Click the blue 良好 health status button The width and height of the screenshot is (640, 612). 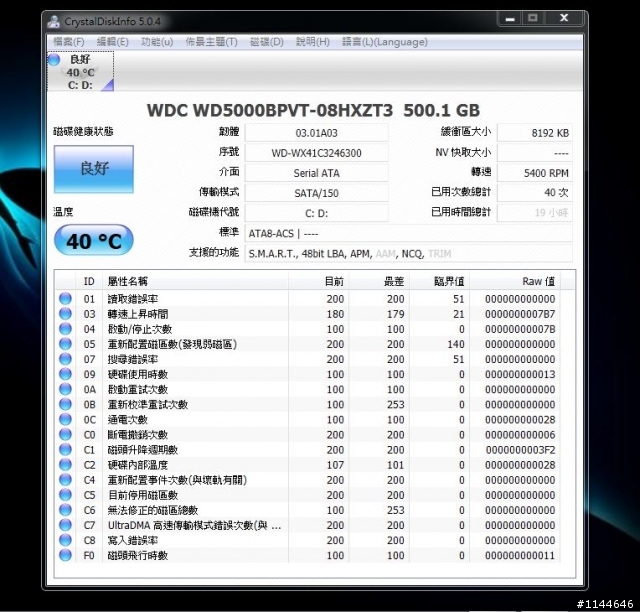[x=94, y=169]
